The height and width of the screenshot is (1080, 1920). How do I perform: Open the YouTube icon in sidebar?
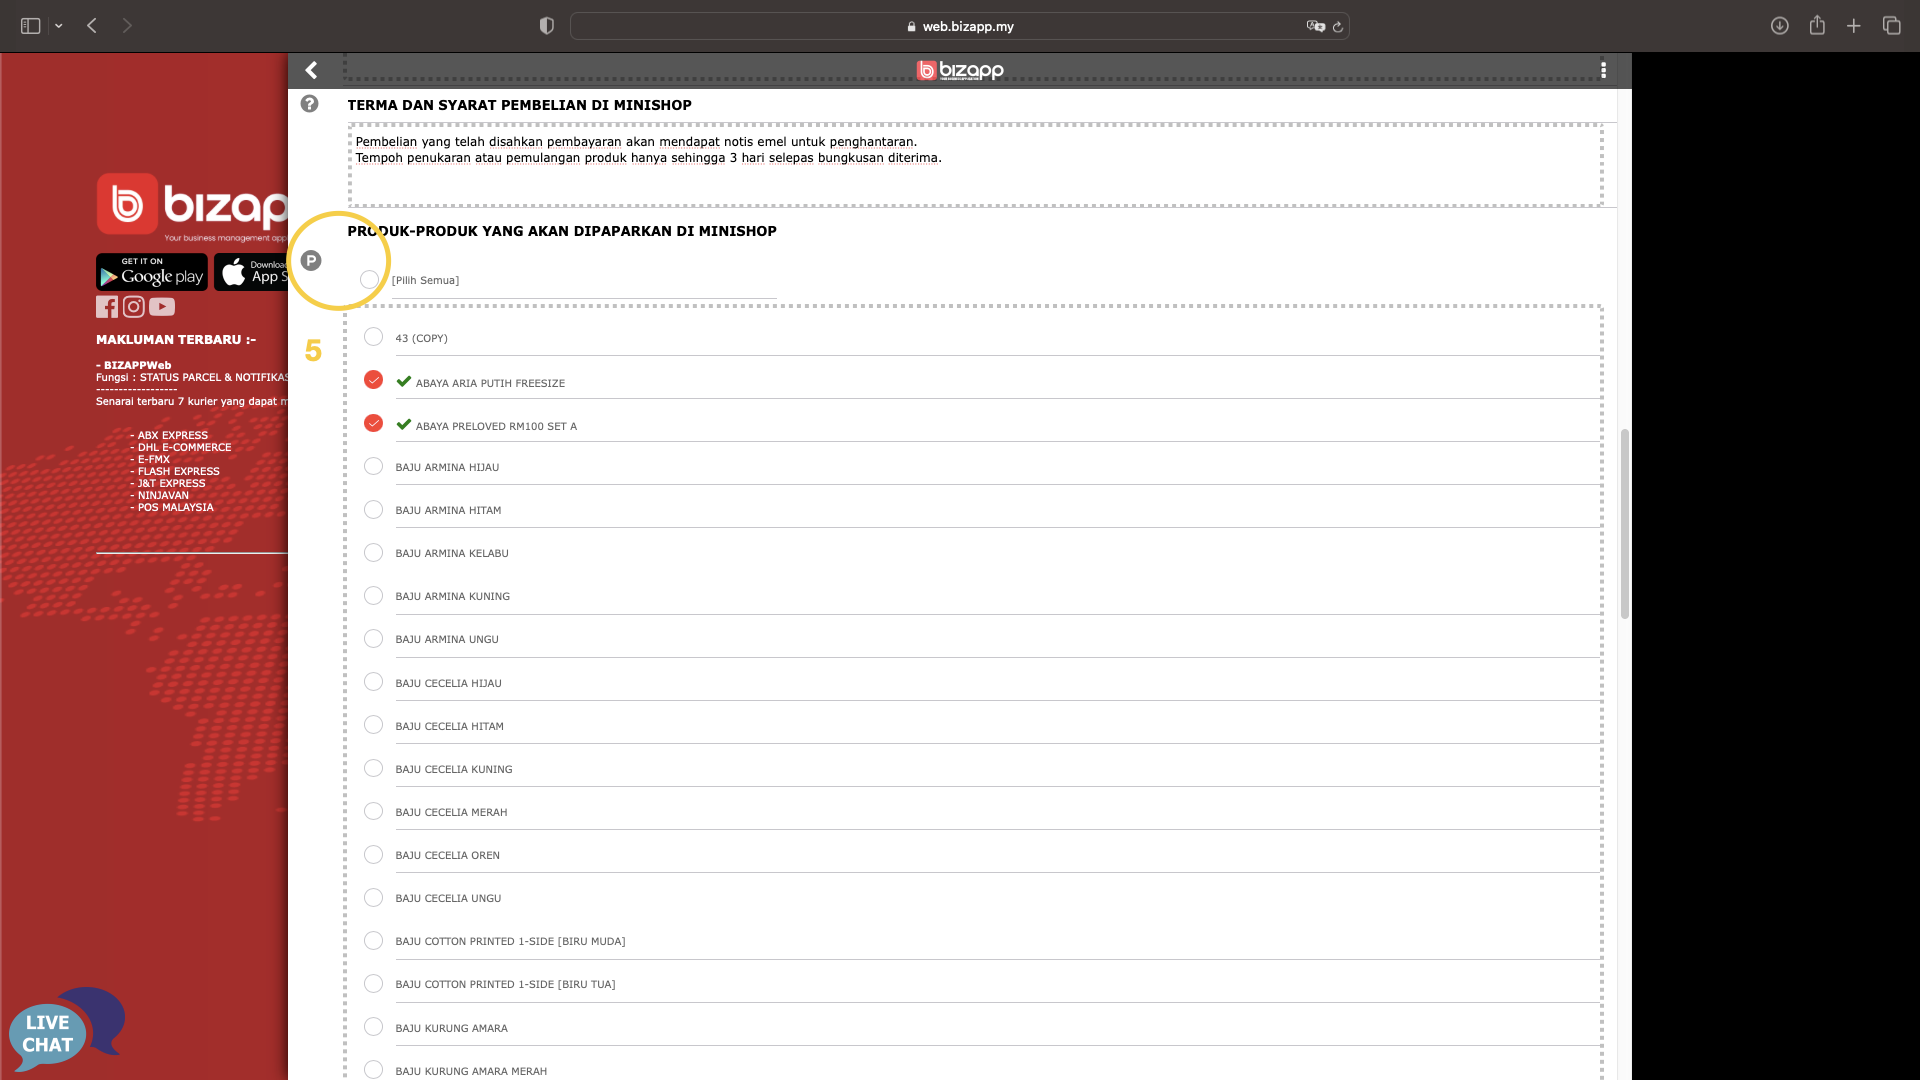[162, 307]
